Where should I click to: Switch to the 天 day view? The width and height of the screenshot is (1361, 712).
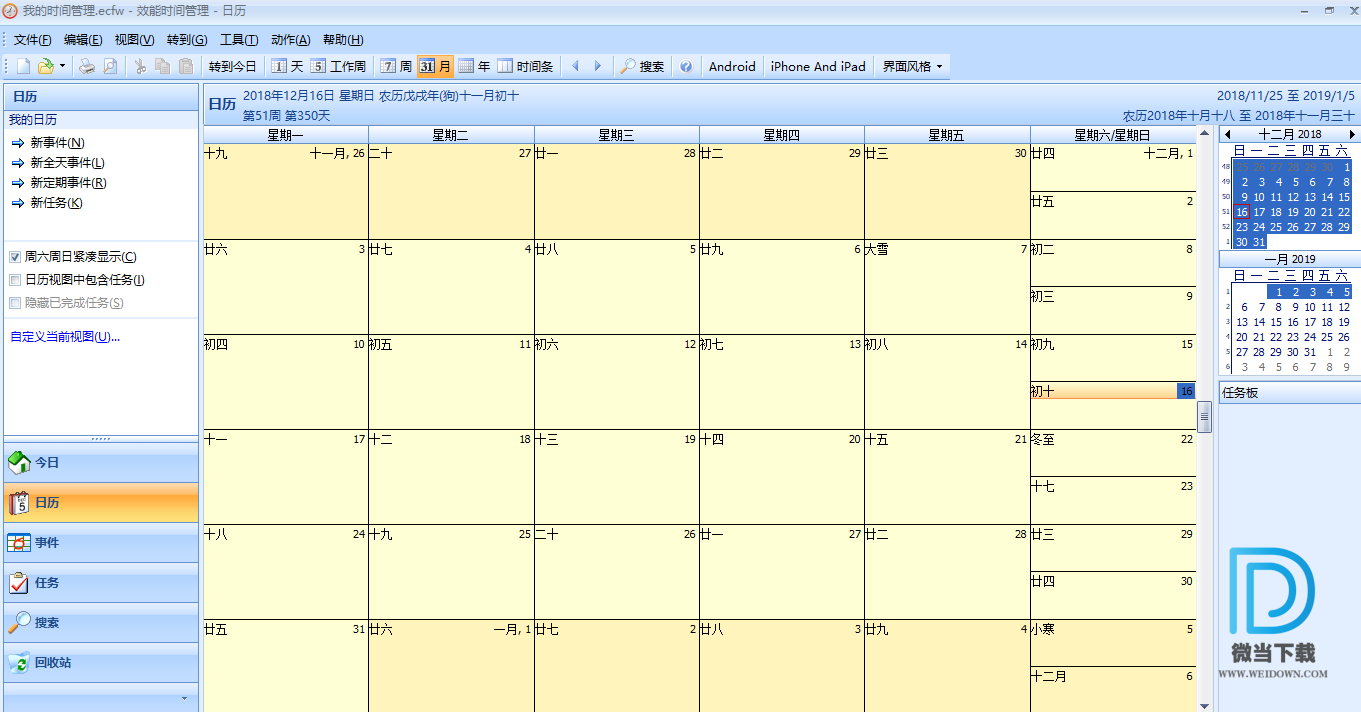[x=287, y=66]
